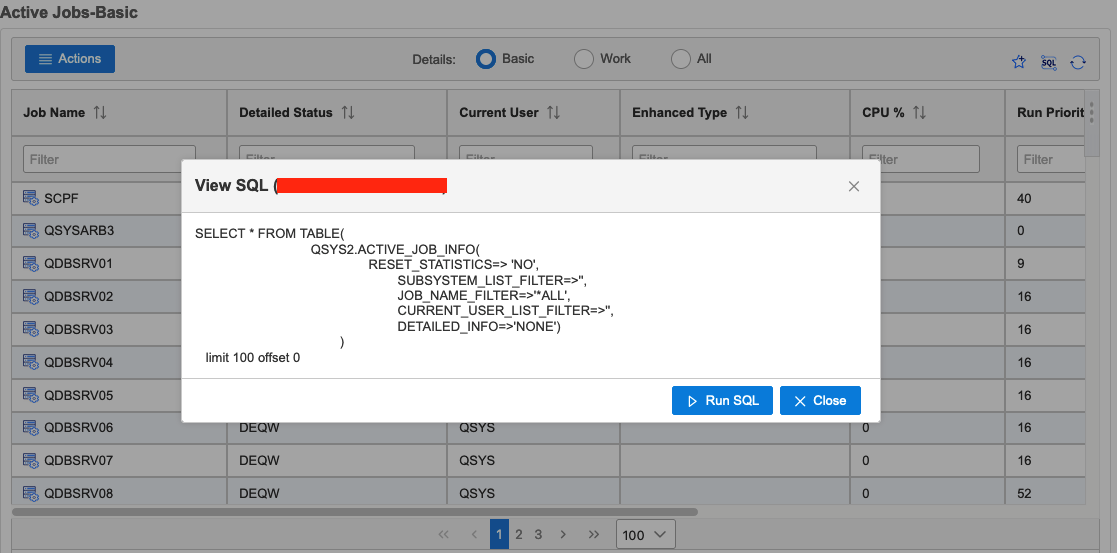Open the SQL view icon in toolbar

coord(1048,62)
